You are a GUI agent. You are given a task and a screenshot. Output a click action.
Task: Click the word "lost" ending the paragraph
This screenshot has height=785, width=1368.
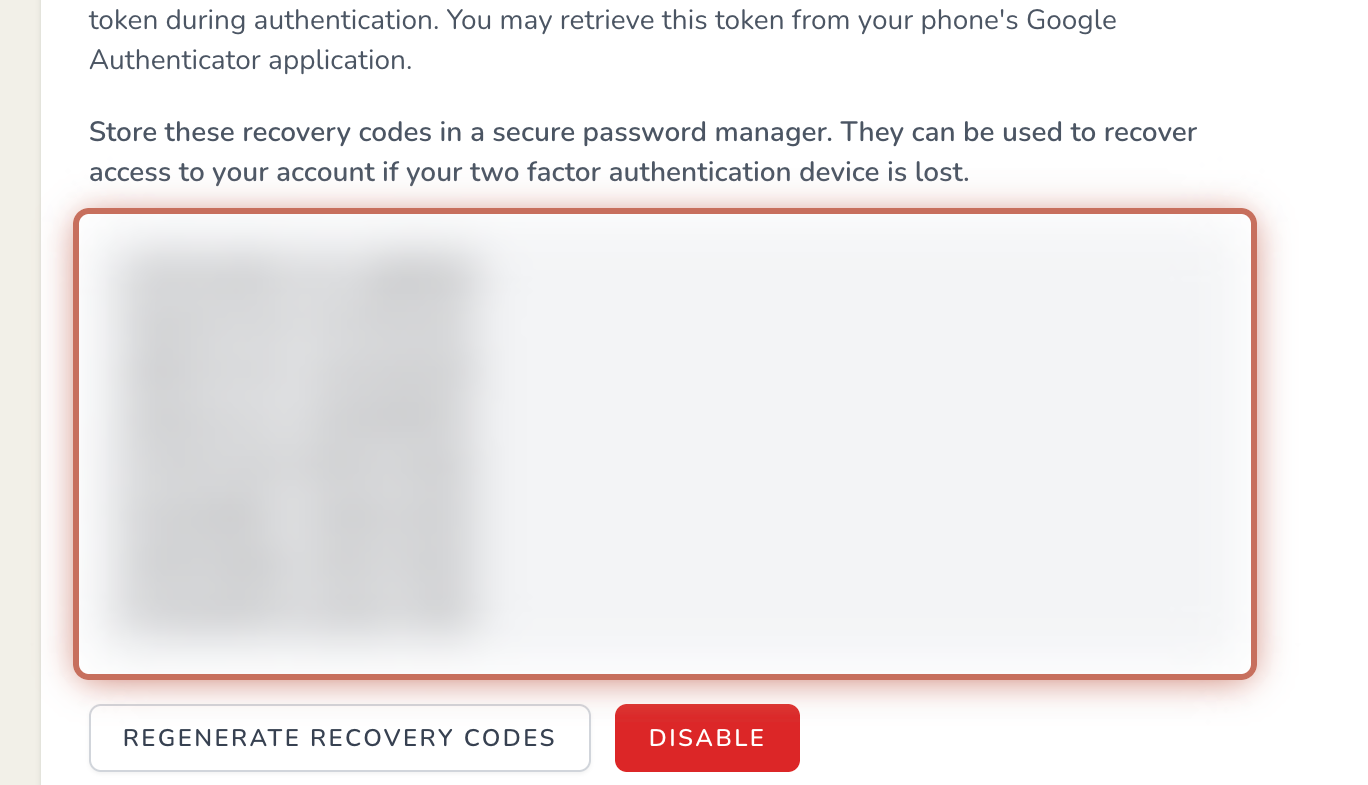click(946, 172)
